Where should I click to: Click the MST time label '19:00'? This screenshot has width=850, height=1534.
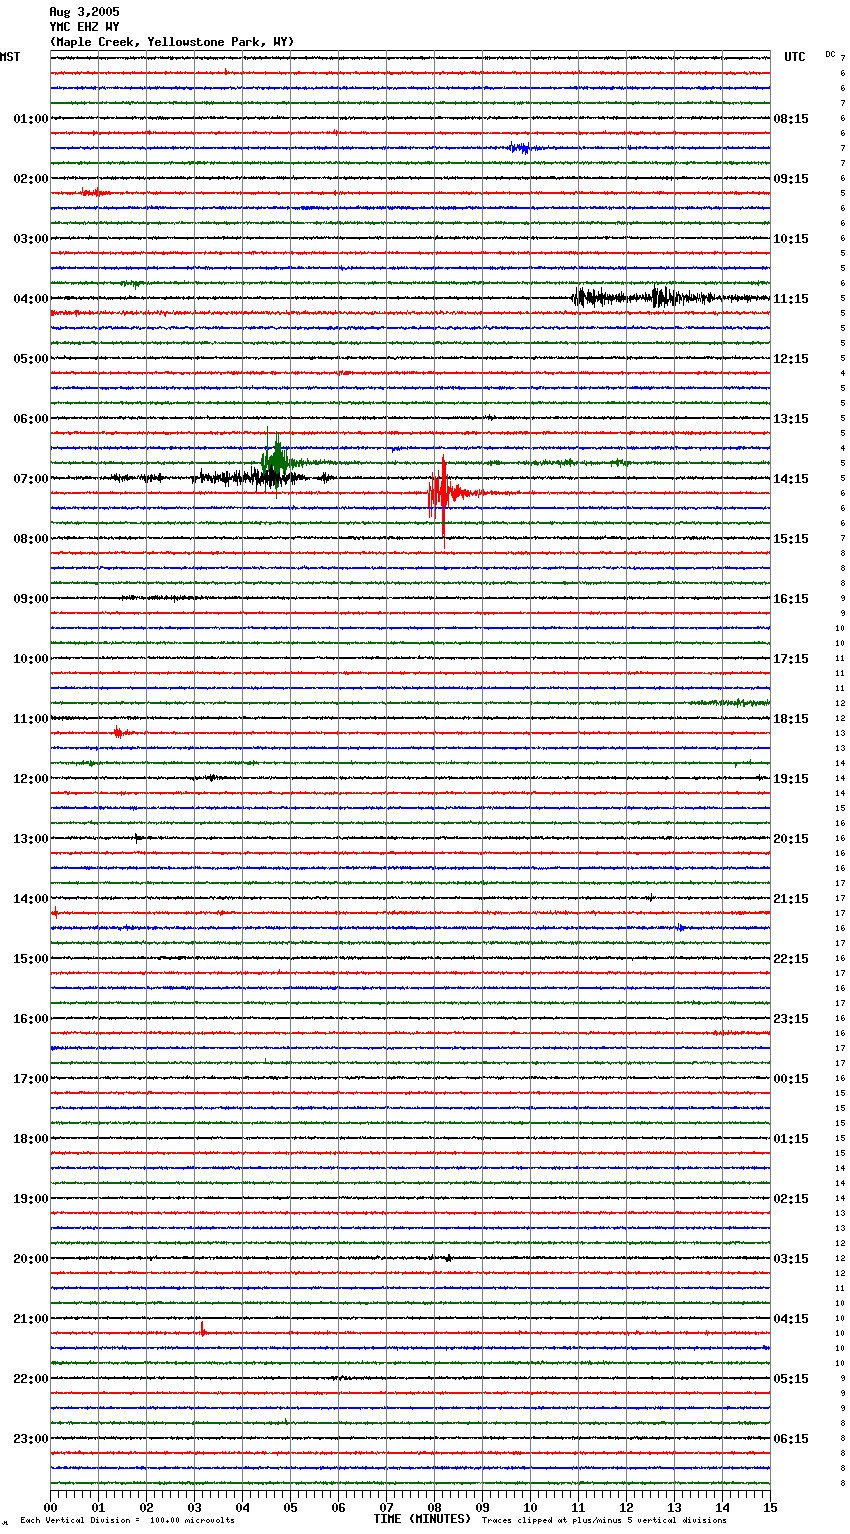31,1199
